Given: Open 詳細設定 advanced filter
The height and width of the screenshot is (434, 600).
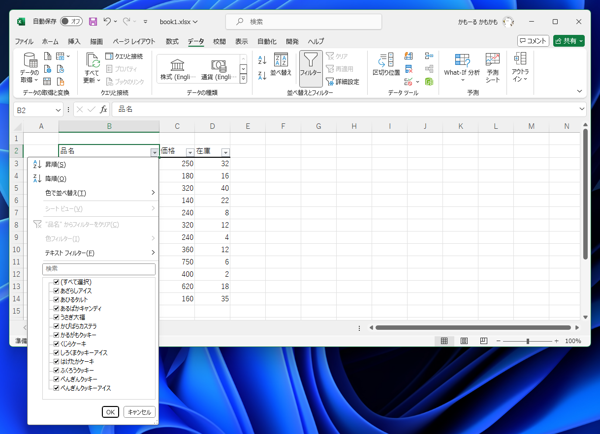Looking at the screenshot, I should [342, 82].
